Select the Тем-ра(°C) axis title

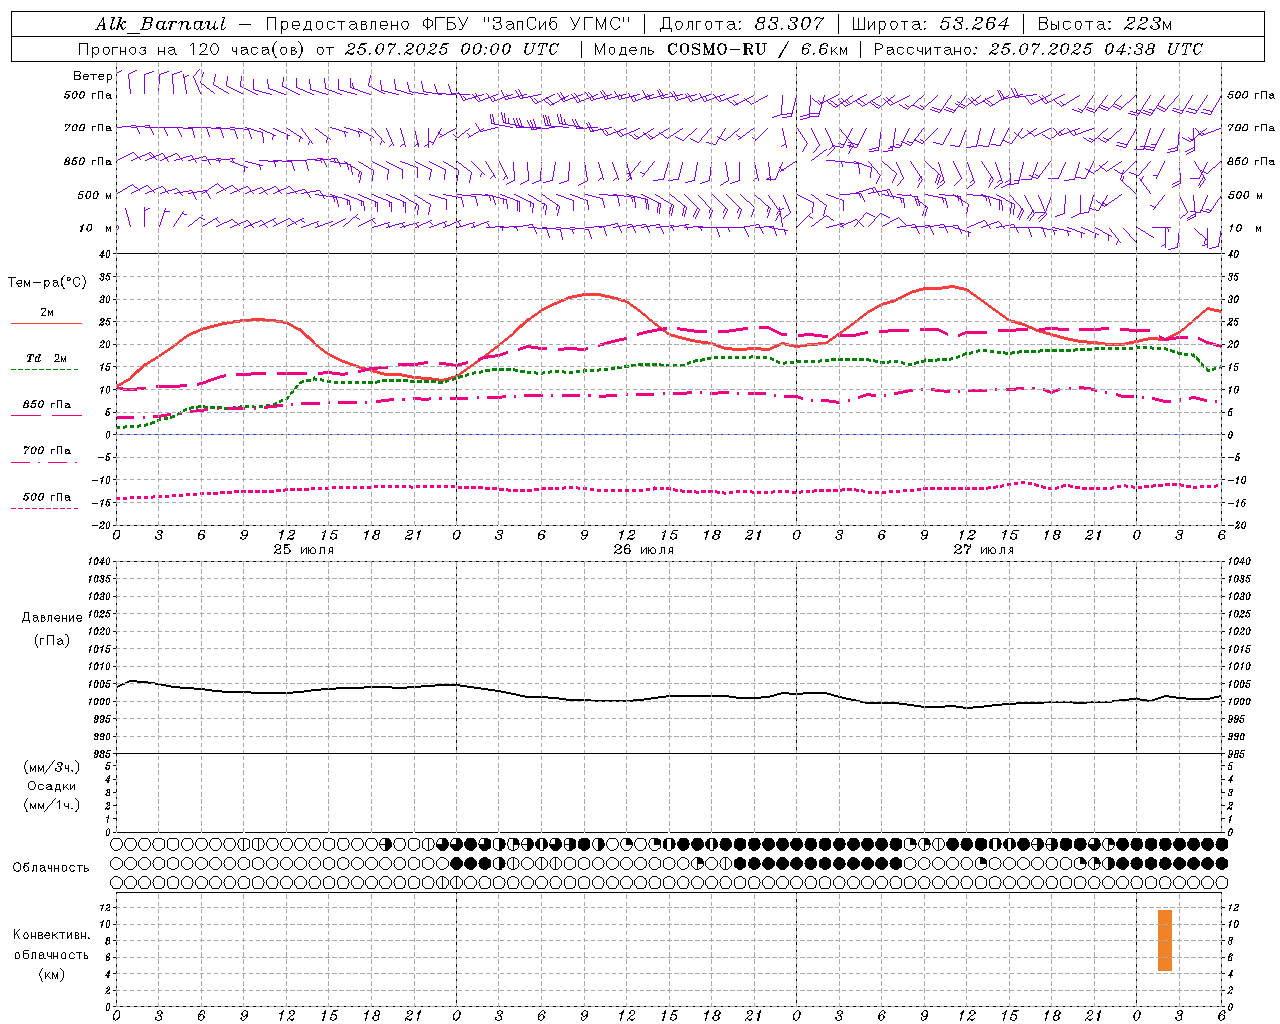click(x=47, y=283)
